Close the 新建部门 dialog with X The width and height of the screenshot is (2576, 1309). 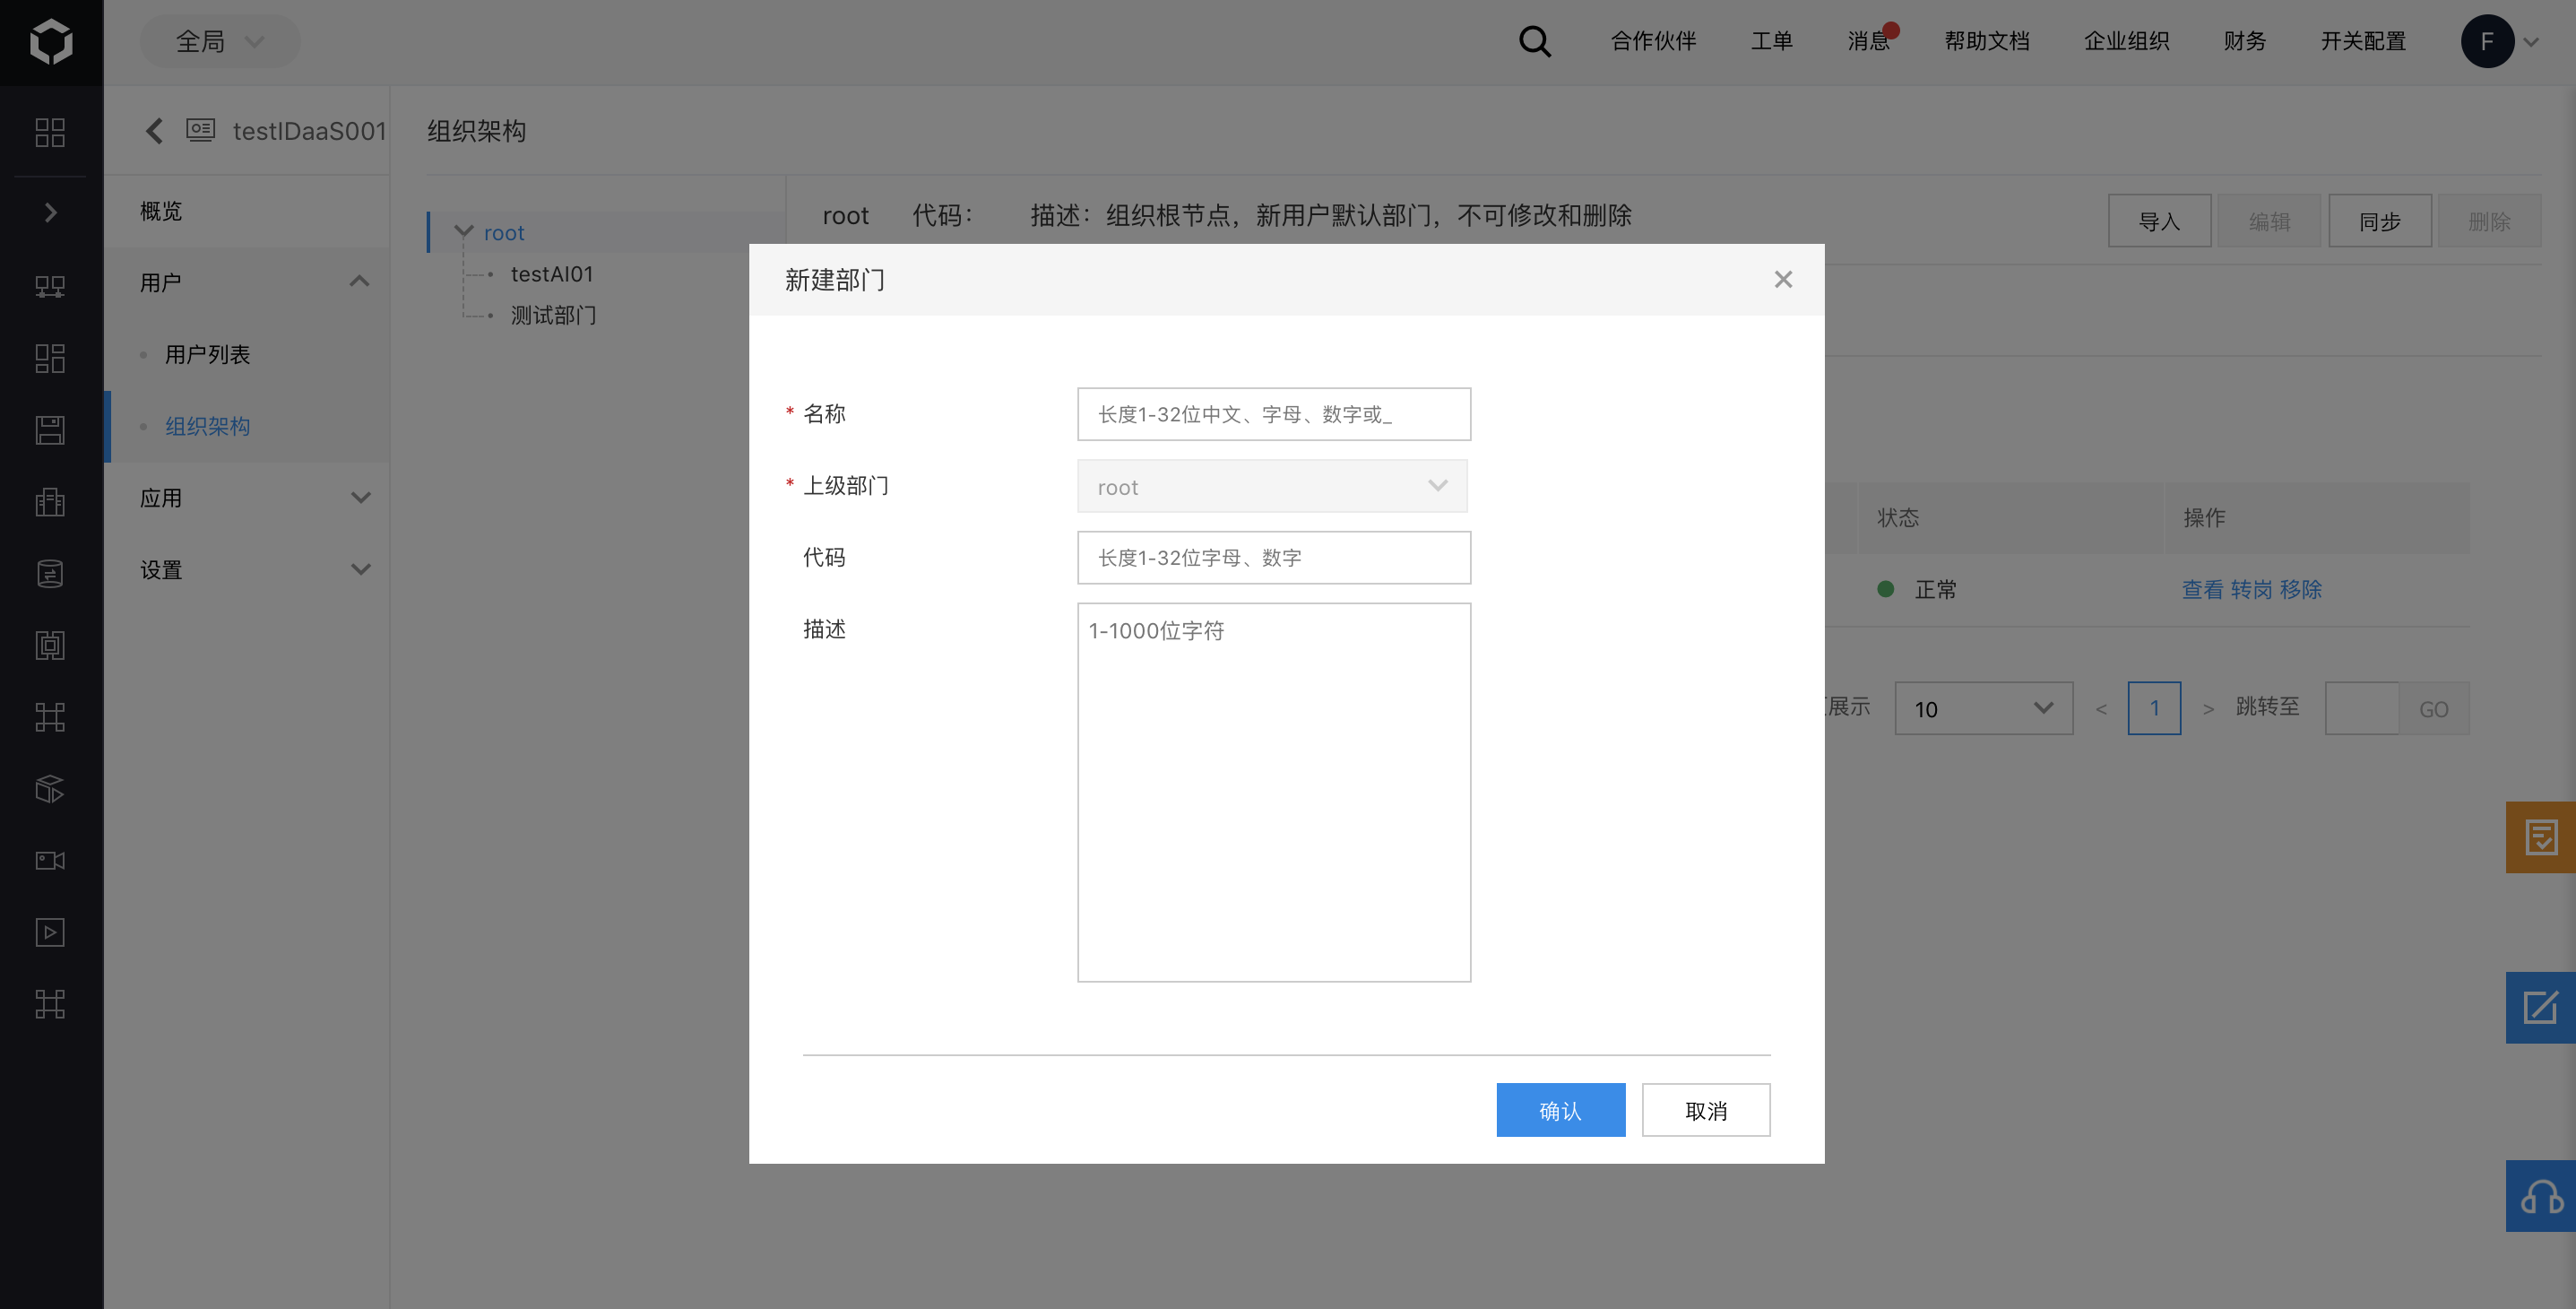tap(1783, 279)
